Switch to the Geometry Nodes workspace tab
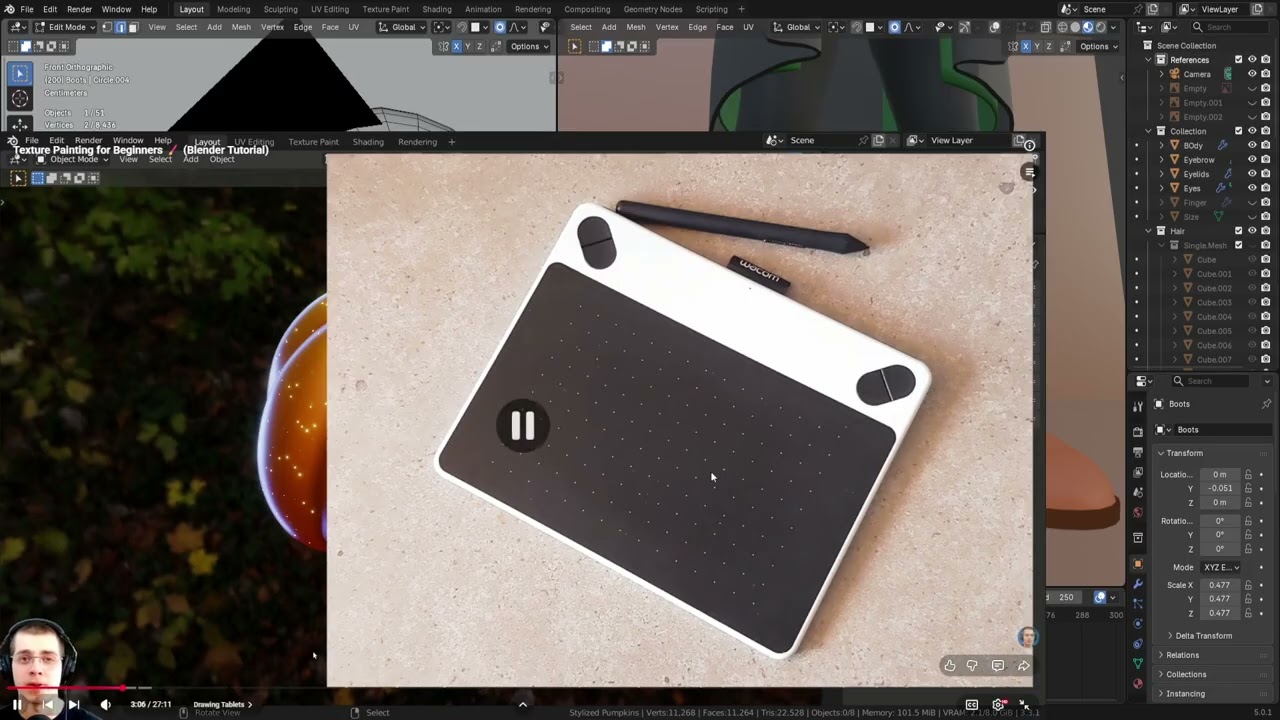The height and width of the screenshot is (720, 1280). [653, 9]
